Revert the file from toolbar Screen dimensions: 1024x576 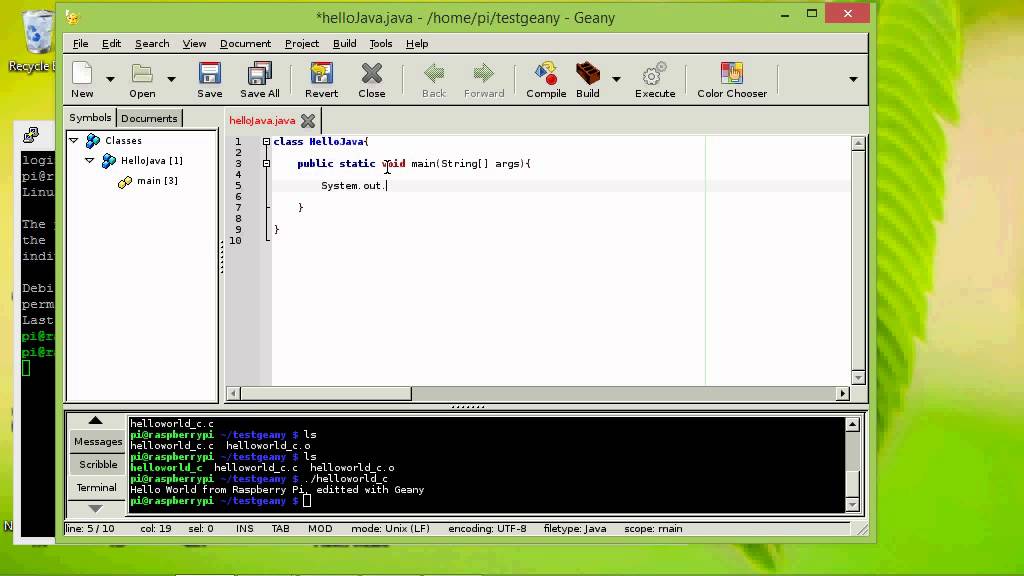[321, 80]
